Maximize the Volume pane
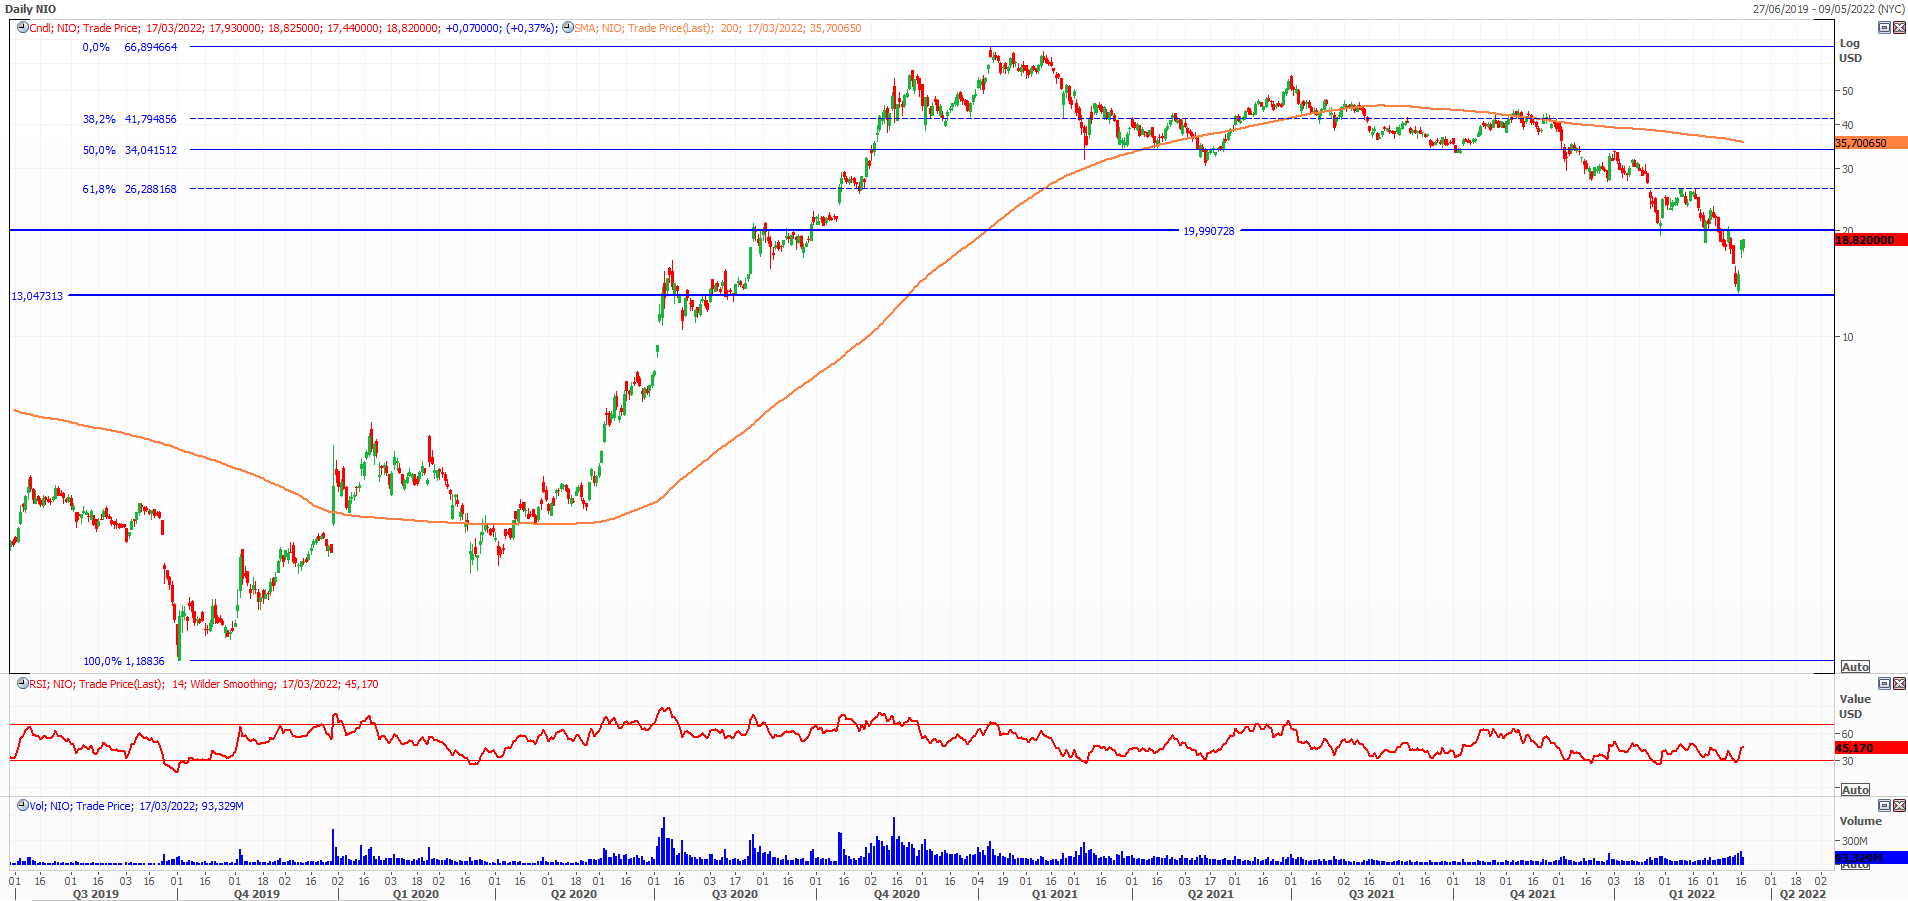Viewport: 1908px width, 901px height. 1884,806
